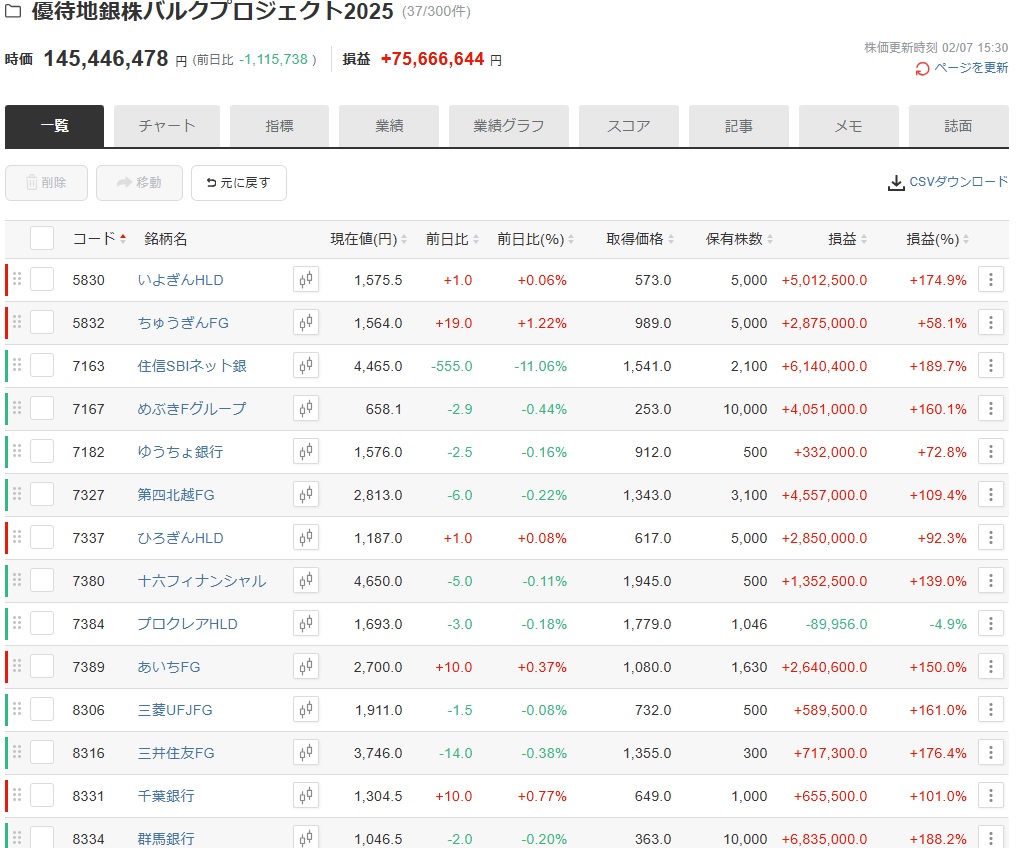Click drag handle of 住信SBIネット銀 row

(x=17, y=365)
